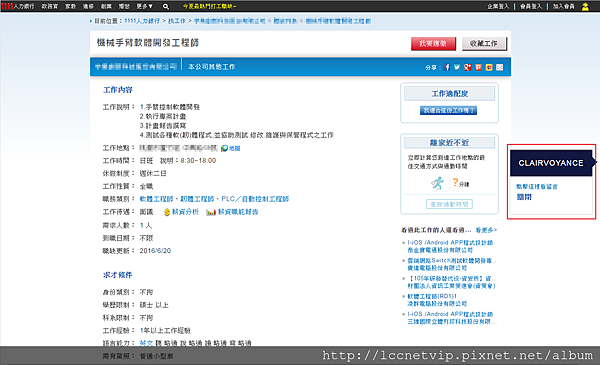Click the running figure commute icon
Viewport: 600px width, 365px height.
pos(437,183)
